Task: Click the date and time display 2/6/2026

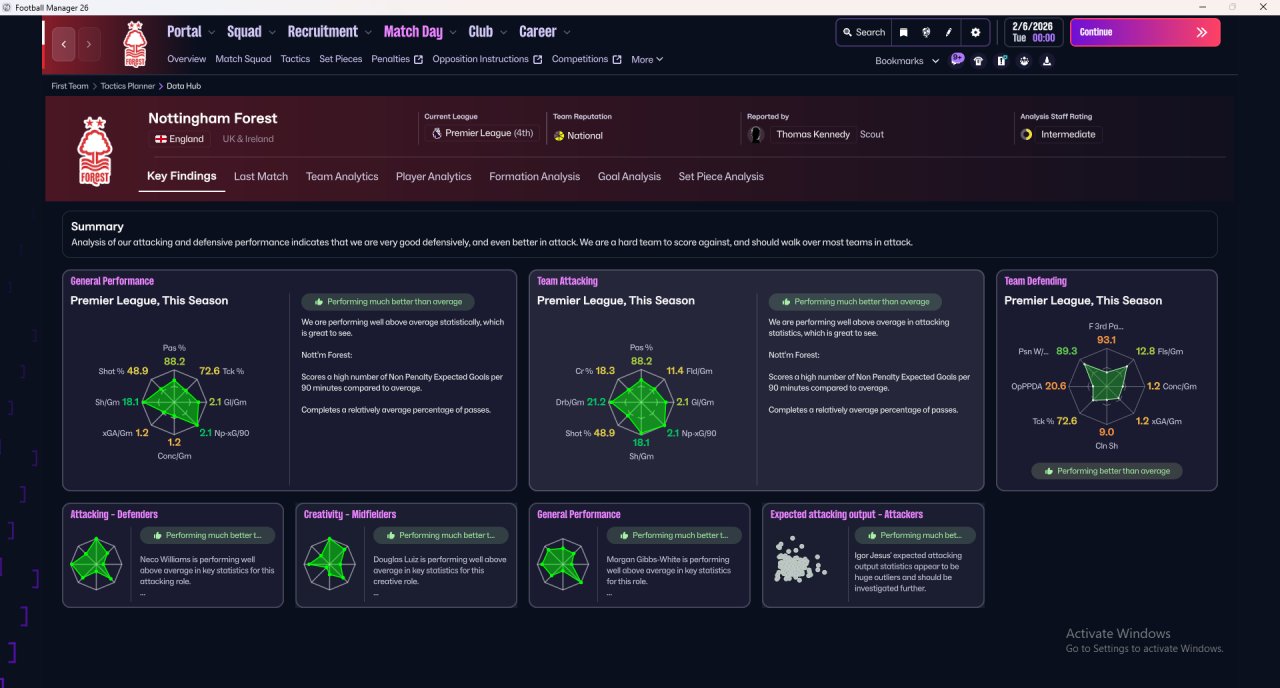Action: (1033, 32)
